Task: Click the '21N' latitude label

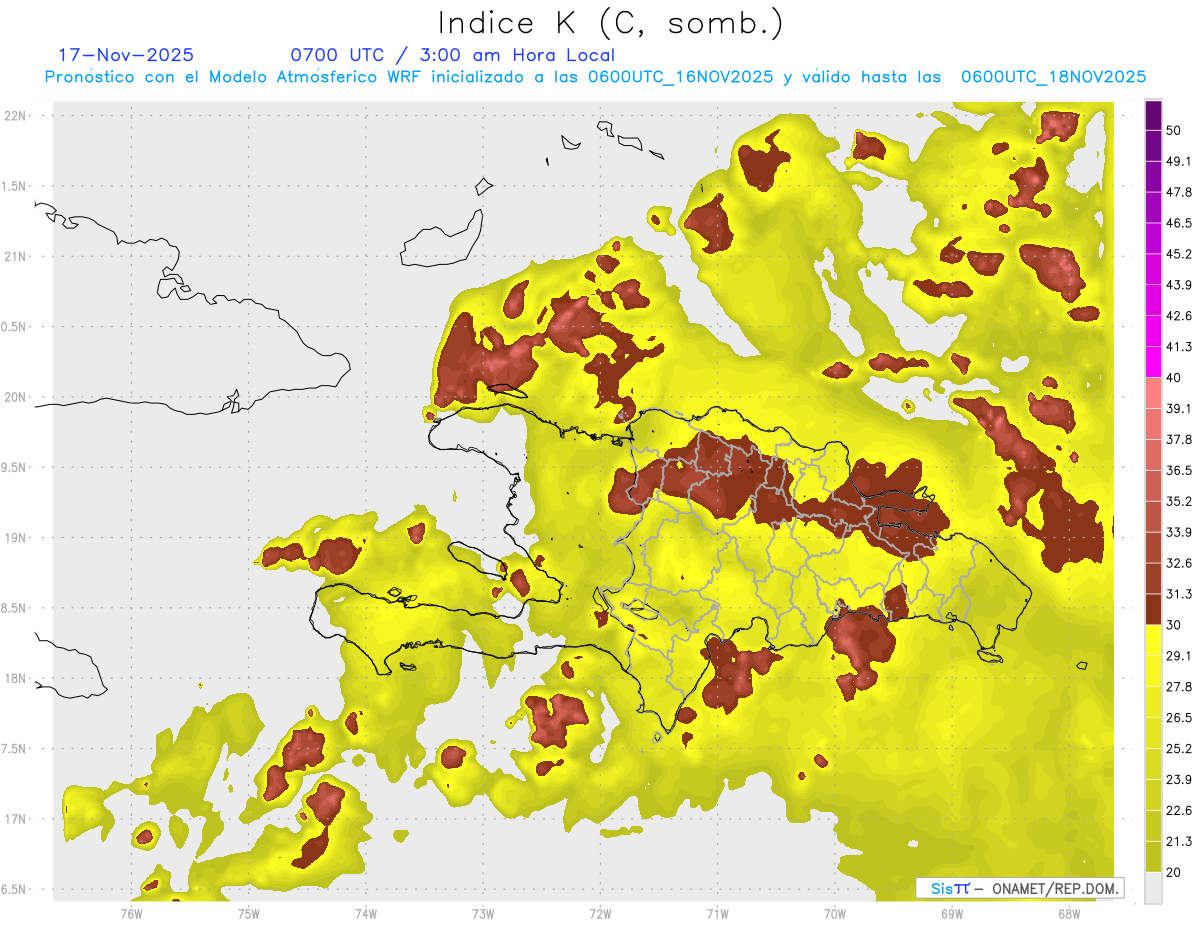Action: 15,256
